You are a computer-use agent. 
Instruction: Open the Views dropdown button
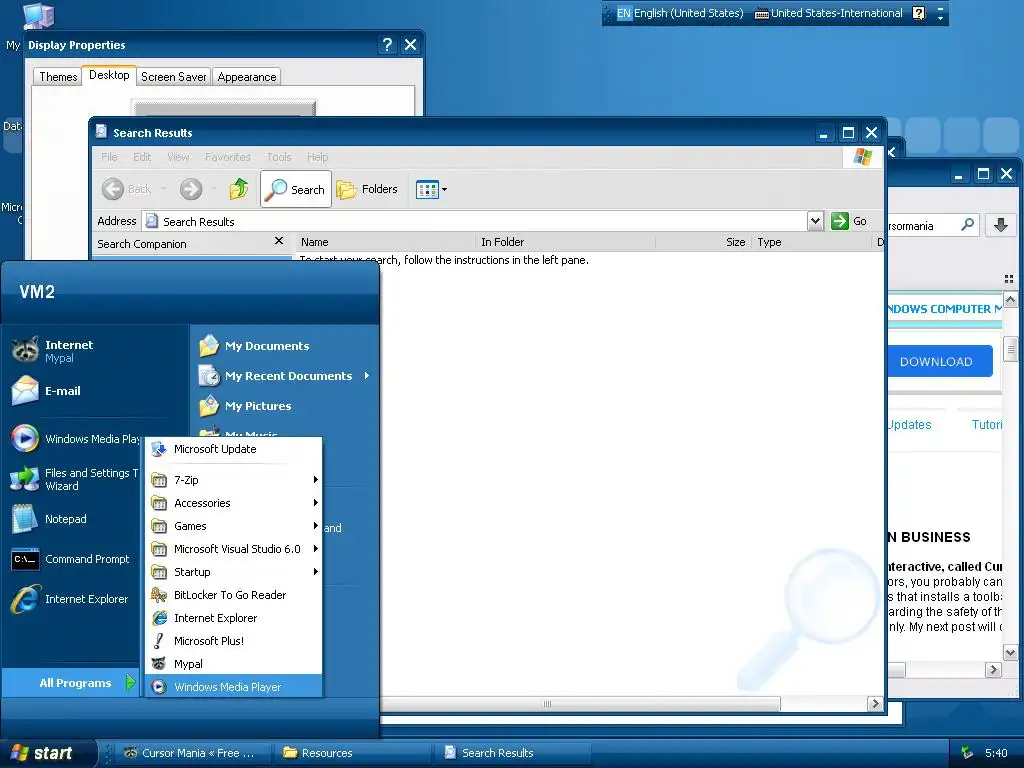[x=431, y=189]
